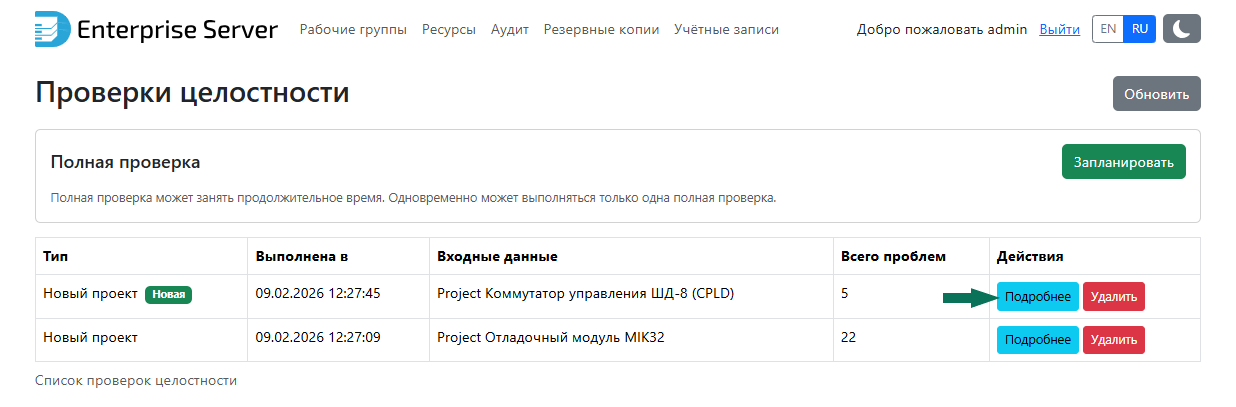Open the Аудит menu item
Image resolution: width=1236 pixels, height=407 pixels.
510,30
